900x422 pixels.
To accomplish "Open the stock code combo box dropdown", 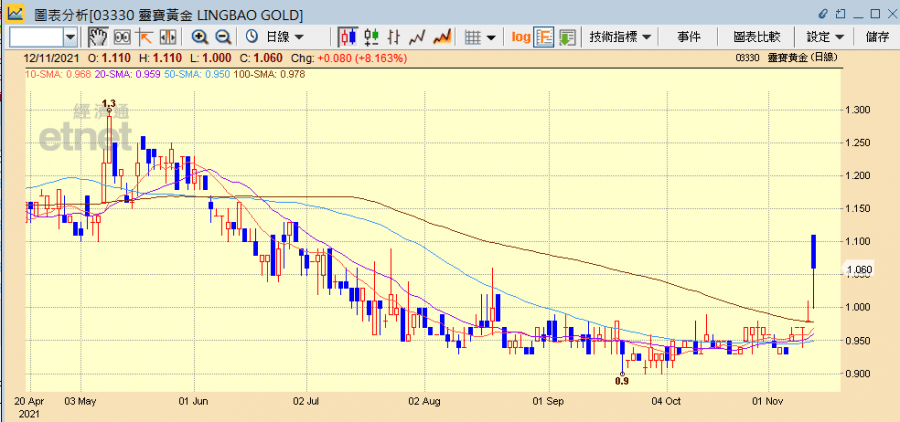I will 70,37.
